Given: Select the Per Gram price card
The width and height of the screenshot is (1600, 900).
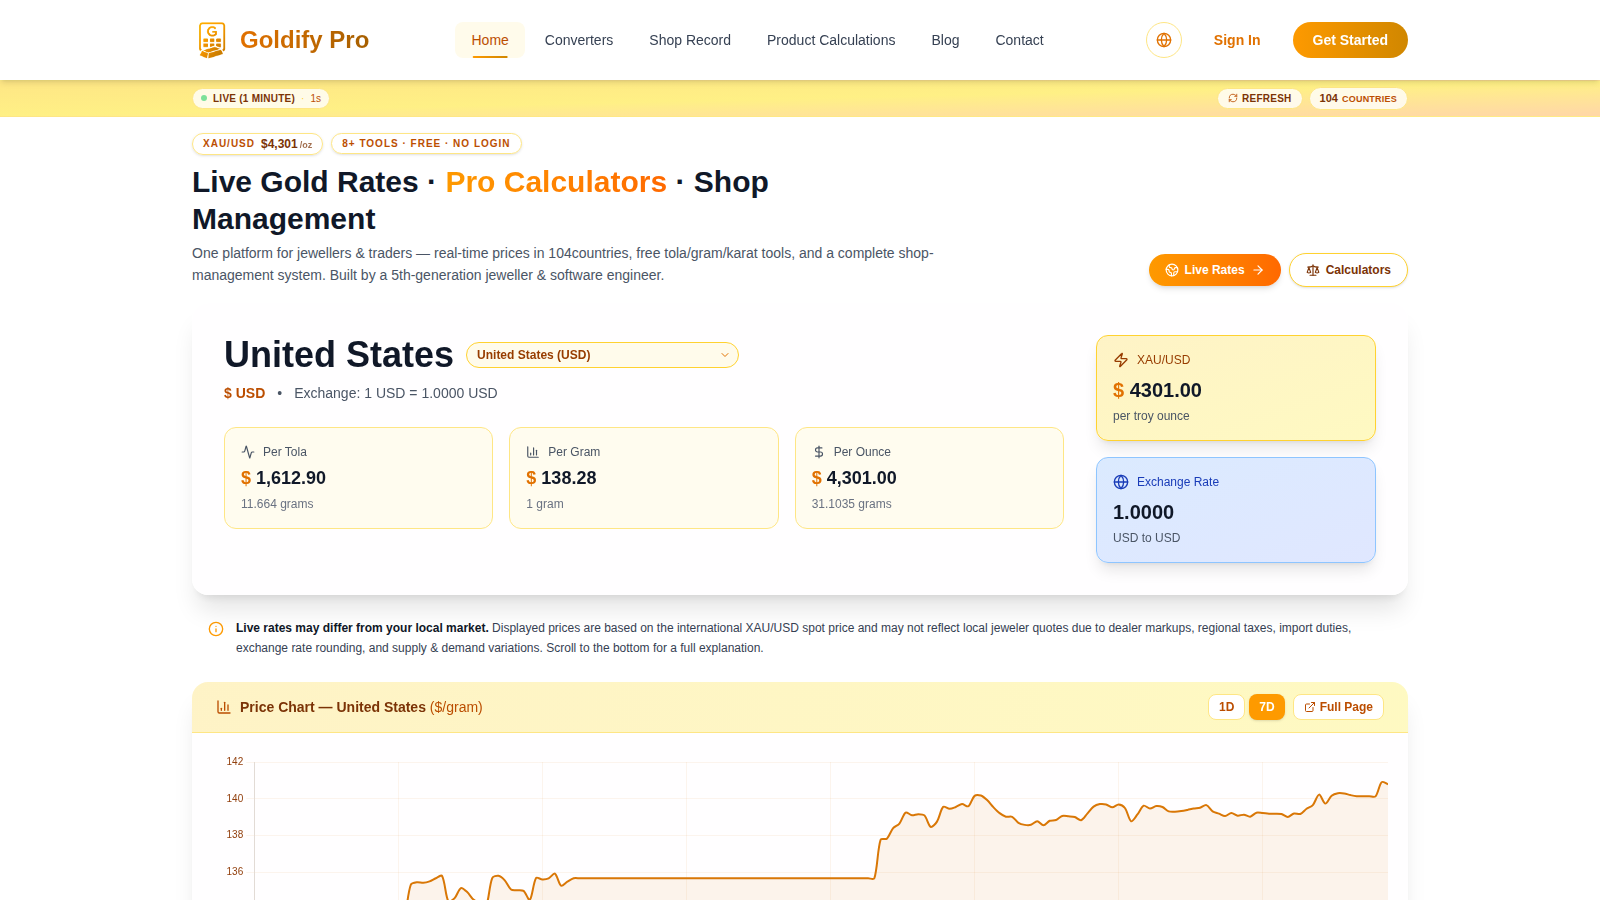Looking at the screenshot, I should 644,478.
